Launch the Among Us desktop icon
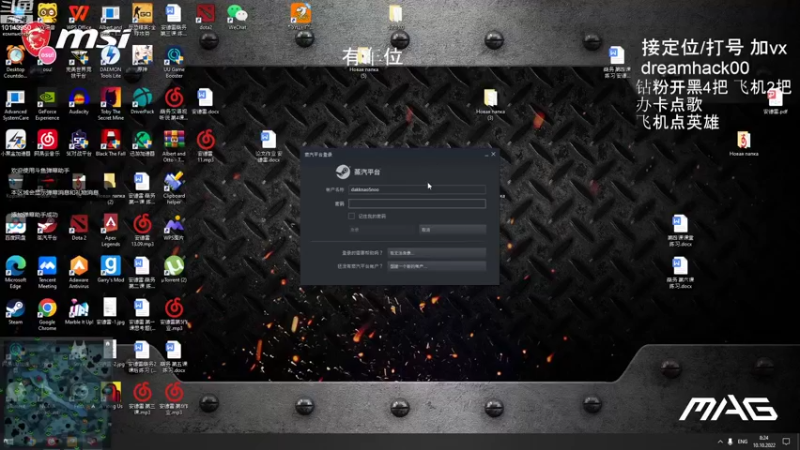Screen dimensions: 800x450 tap(110, 395)
